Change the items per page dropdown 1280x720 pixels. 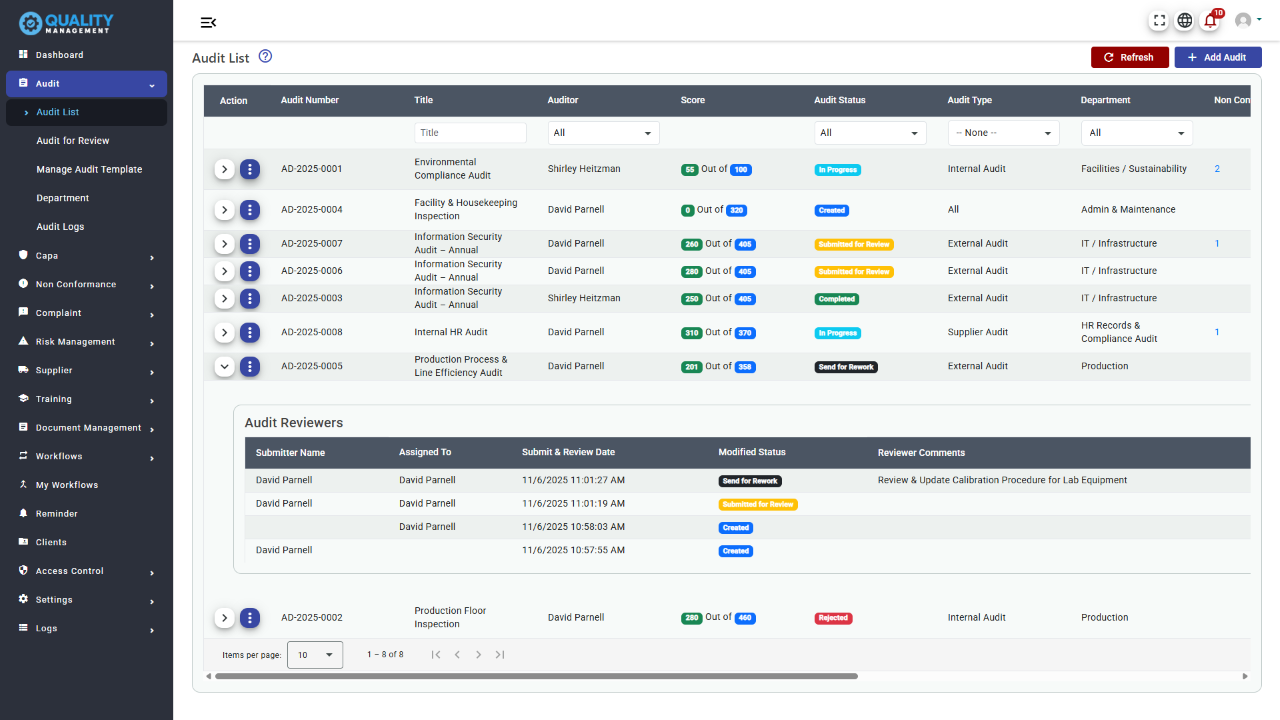pos(315,655)
